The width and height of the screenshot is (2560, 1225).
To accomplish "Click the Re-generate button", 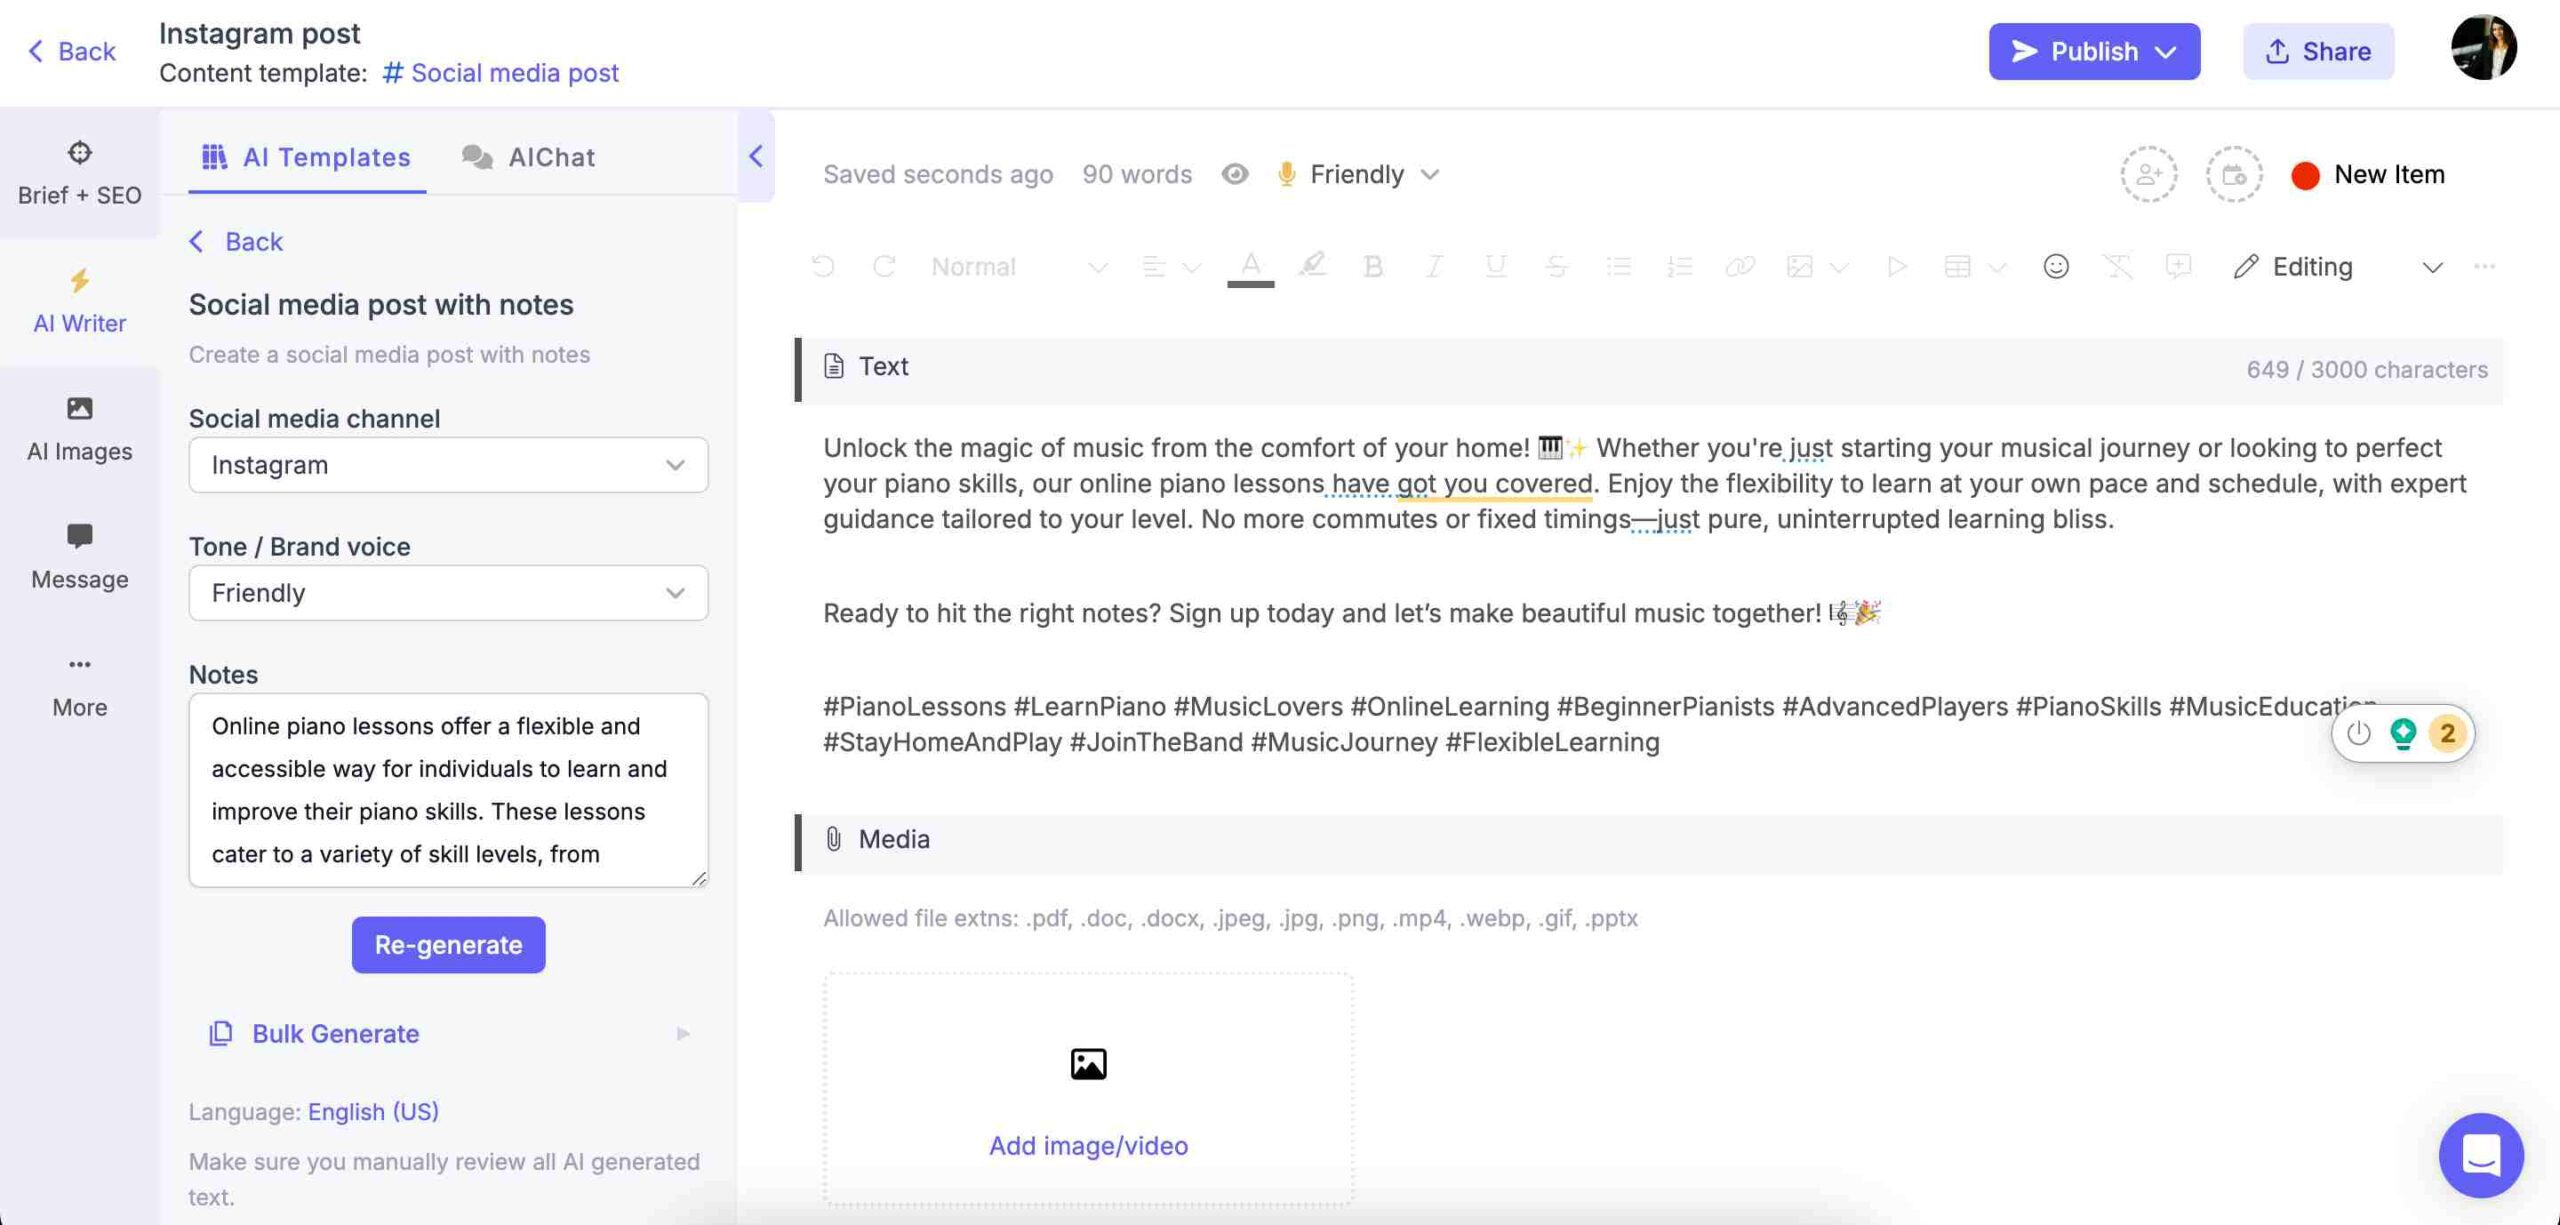I will click(447, 944).
